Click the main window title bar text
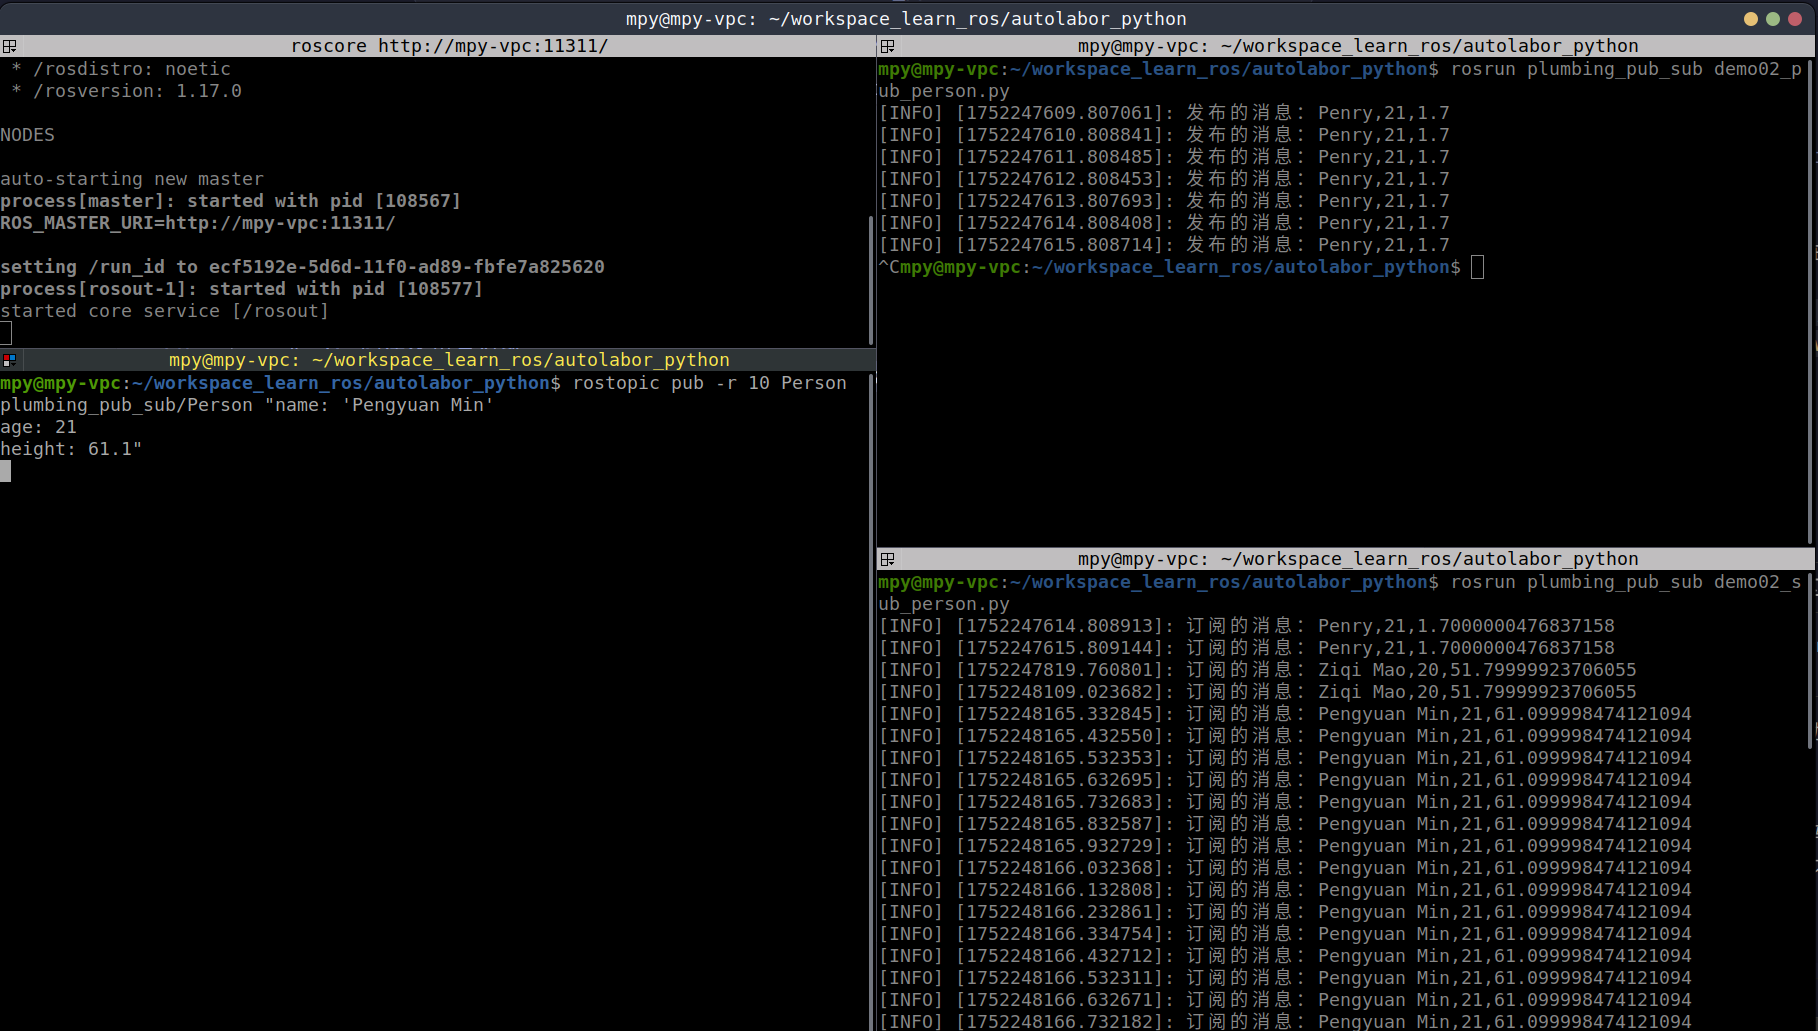This screenshot has height=1031, width=1818. coord(906,19)
